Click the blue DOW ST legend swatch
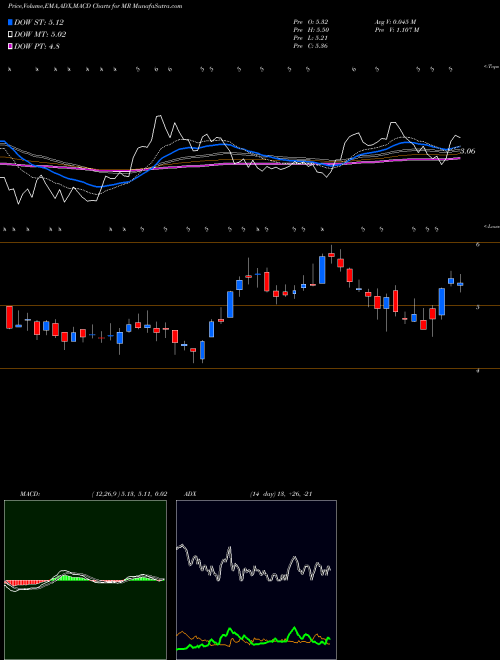 coord(10,22)
